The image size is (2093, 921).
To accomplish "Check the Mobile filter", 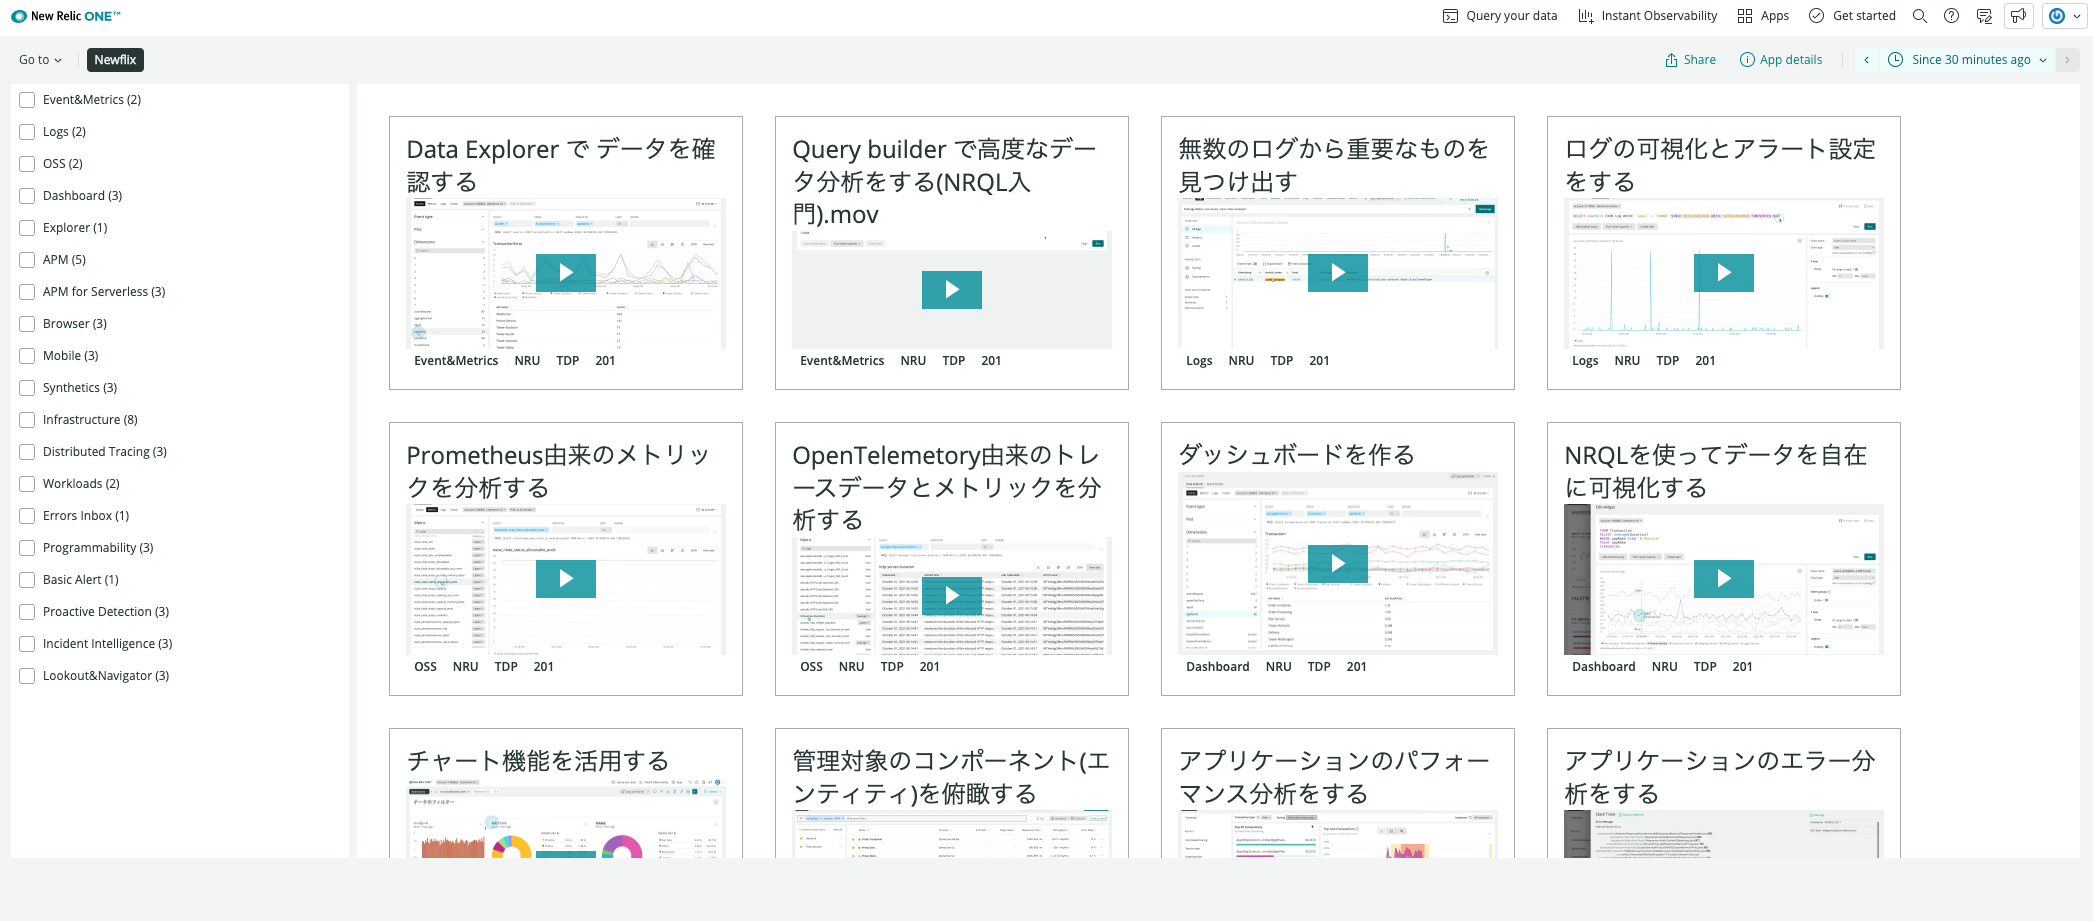I will coord(27,356).
